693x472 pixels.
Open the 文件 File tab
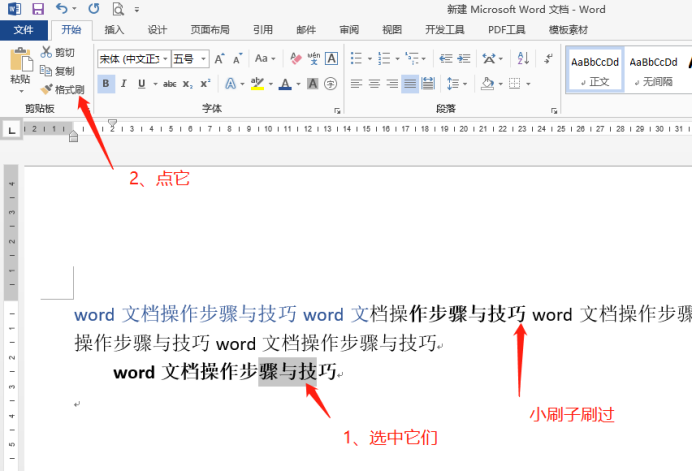click(23, 30)
